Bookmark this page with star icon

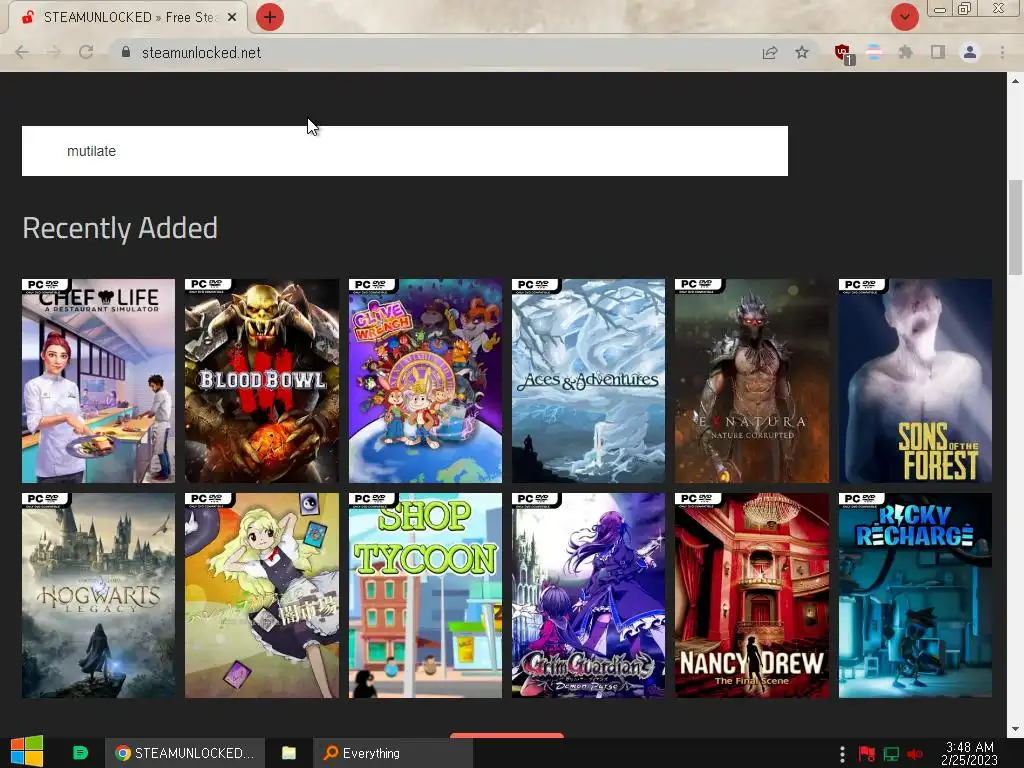tap(802, 52)
